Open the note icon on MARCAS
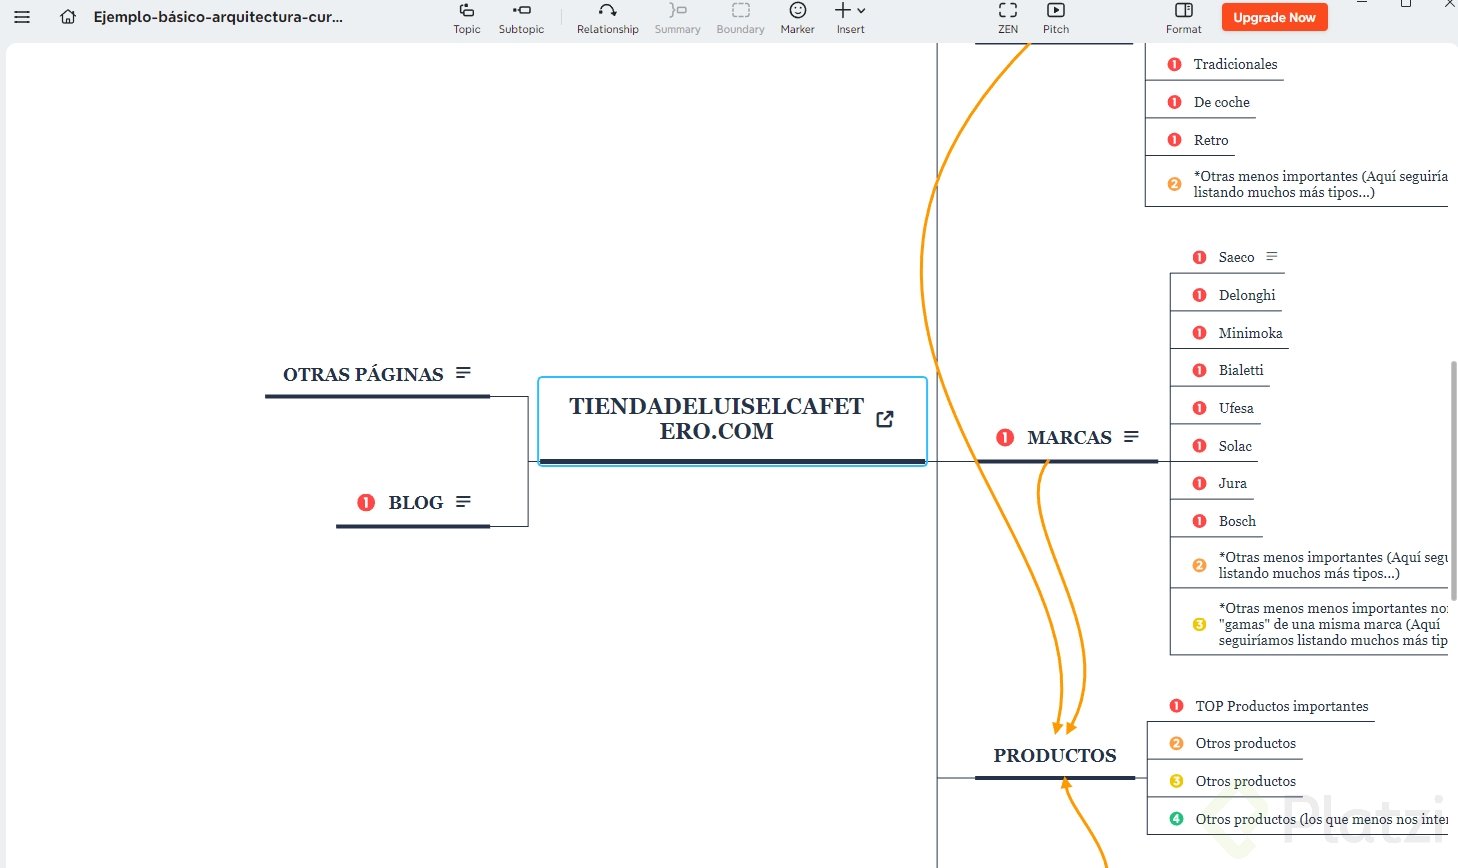The width and height of the screenshot is (1458, 868). click(x=1131, y=437)
